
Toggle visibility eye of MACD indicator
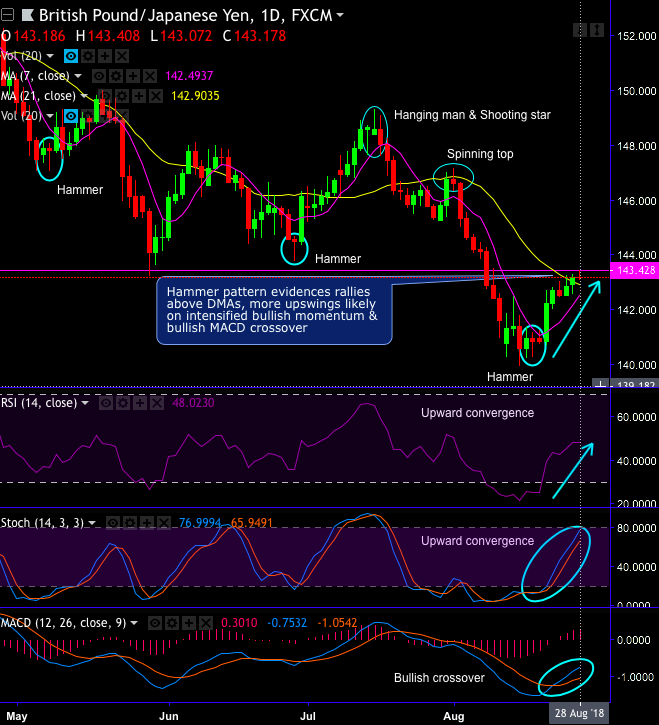click(x=155, y=623)
